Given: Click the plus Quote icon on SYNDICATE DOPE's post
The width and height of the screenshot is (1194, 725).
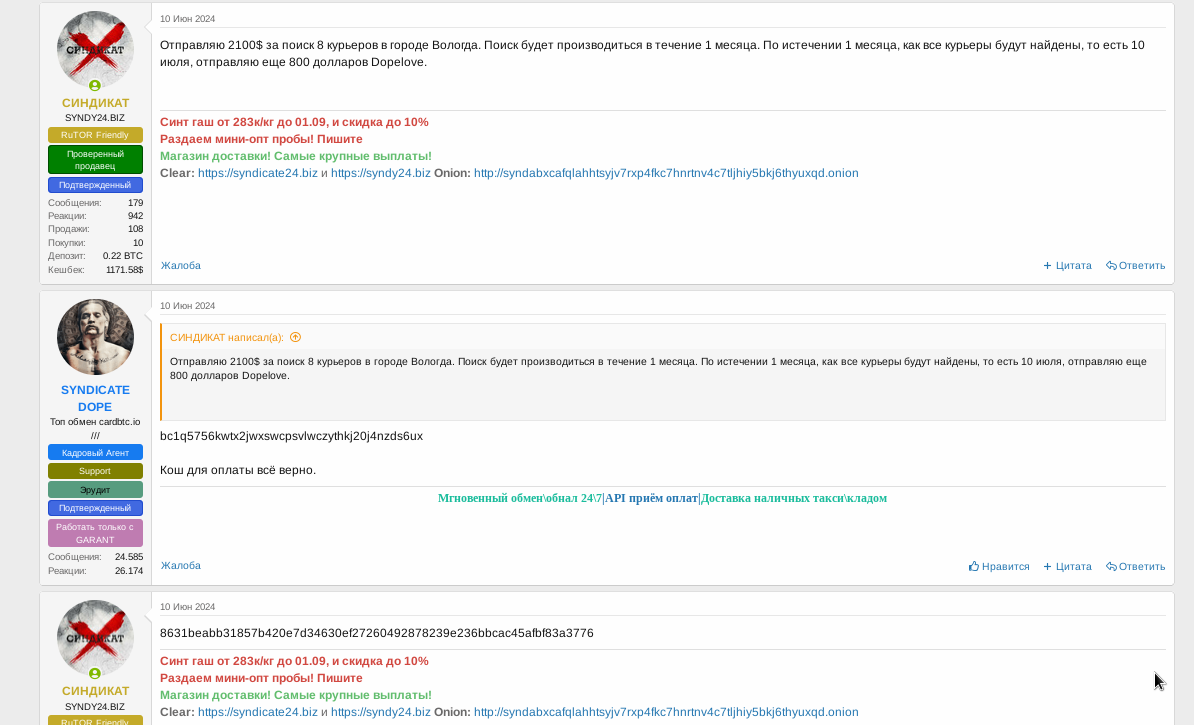Looking at the screenshot, I should click(1047, 566).
